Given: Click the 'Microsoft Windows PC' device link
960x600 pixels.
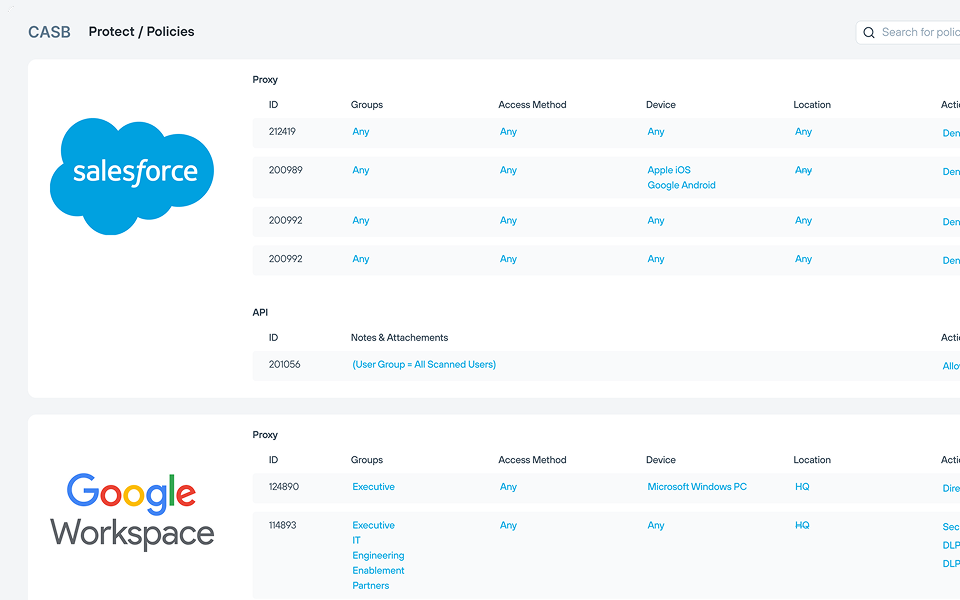Looking at the screenshot, I should click(x=697, y=487).
